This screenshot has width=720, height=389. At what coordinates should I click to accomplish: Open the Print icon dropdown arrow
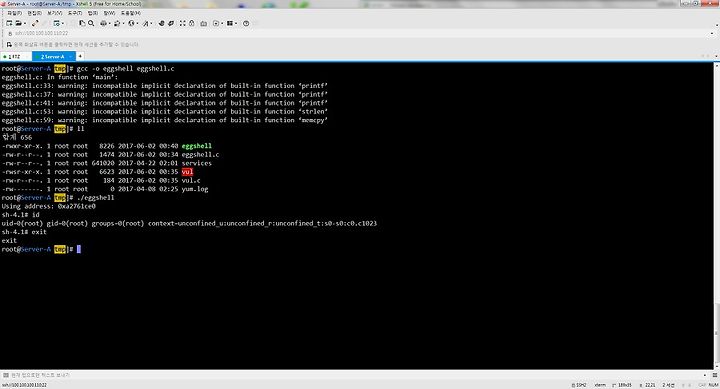pyautogui.click(x=109, y=23)
